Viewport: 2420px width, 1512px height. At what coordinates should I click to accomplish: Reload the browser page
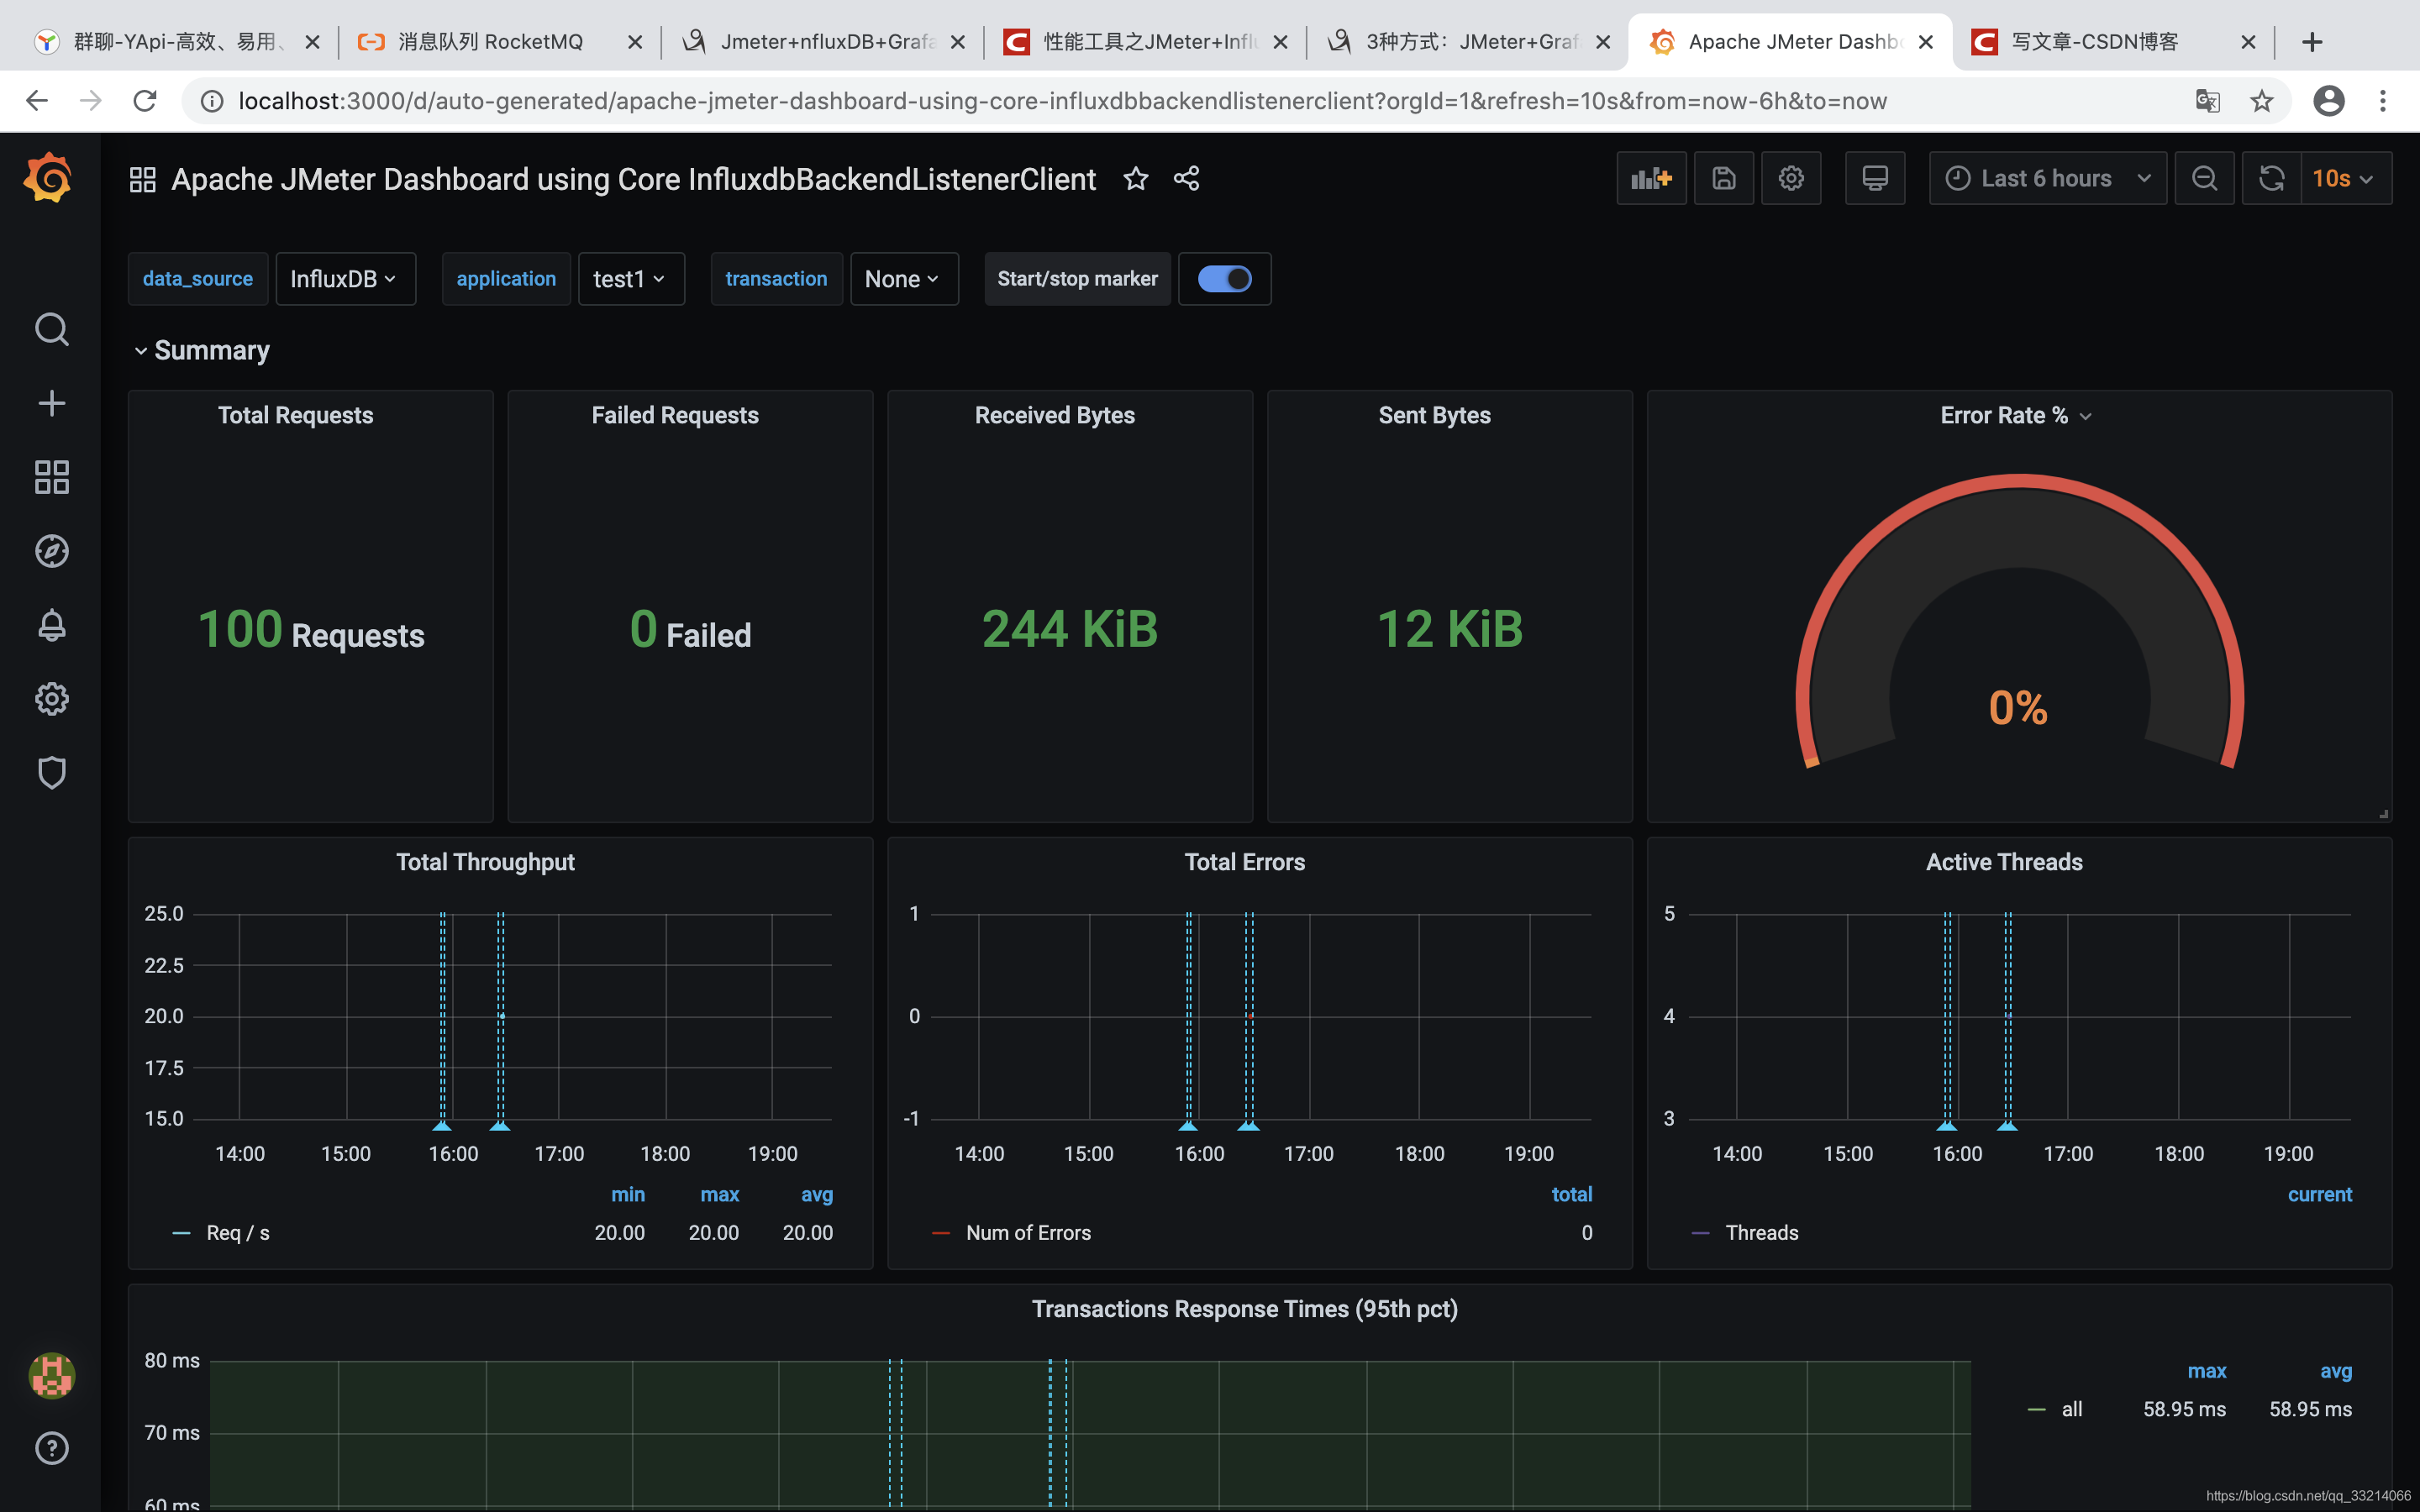coord(145,101)
